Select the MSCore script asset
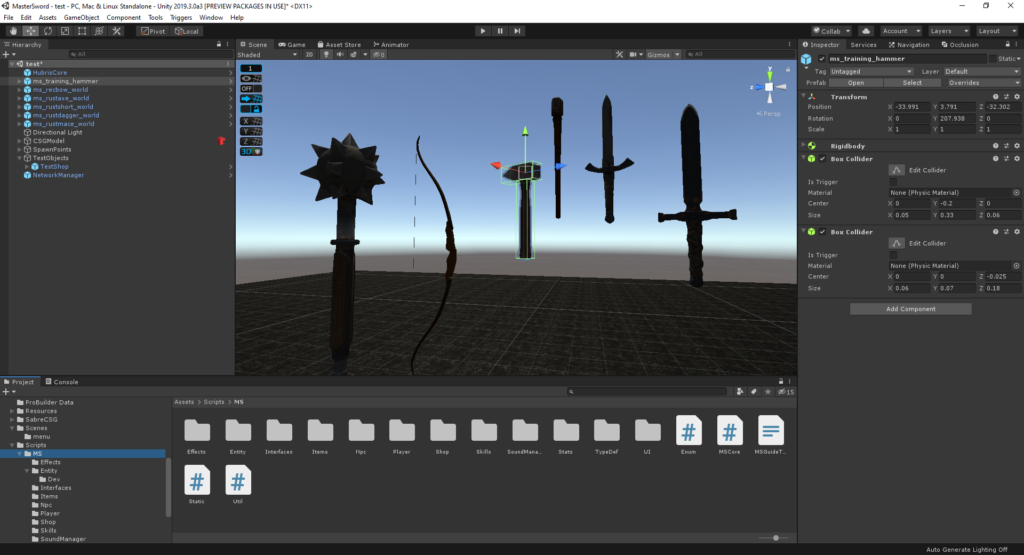 pyautogui.click(x=729, y=431)
